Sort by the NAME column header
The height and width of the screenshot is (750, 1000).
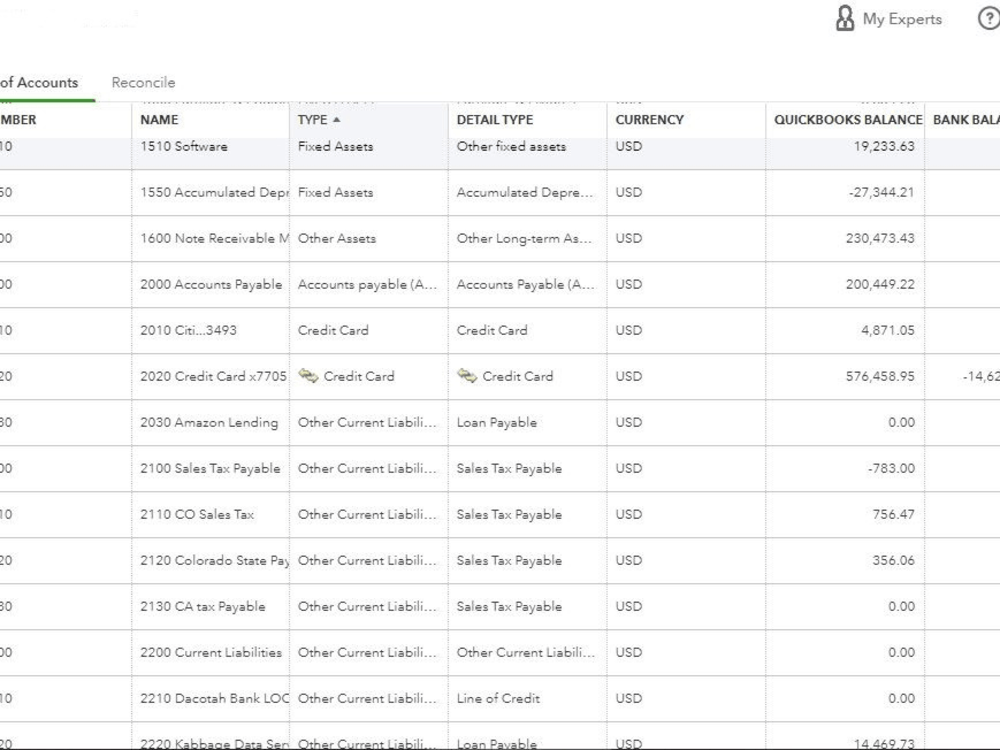tap(159, 119)
